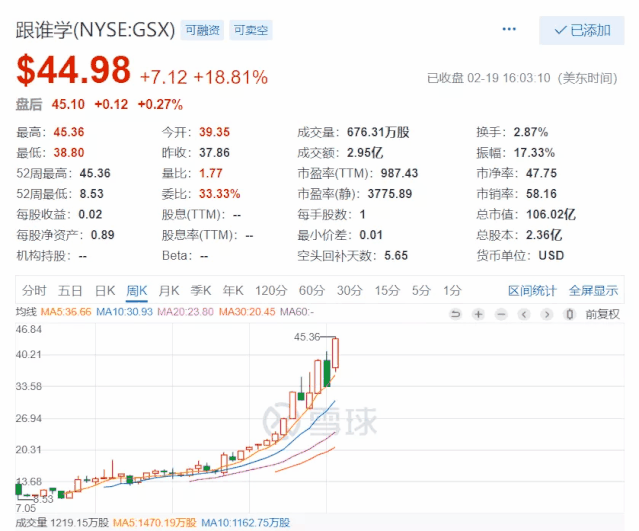639x531 pixels.
Task: Click the chart reset undo icon
Action: pos(456,314)
